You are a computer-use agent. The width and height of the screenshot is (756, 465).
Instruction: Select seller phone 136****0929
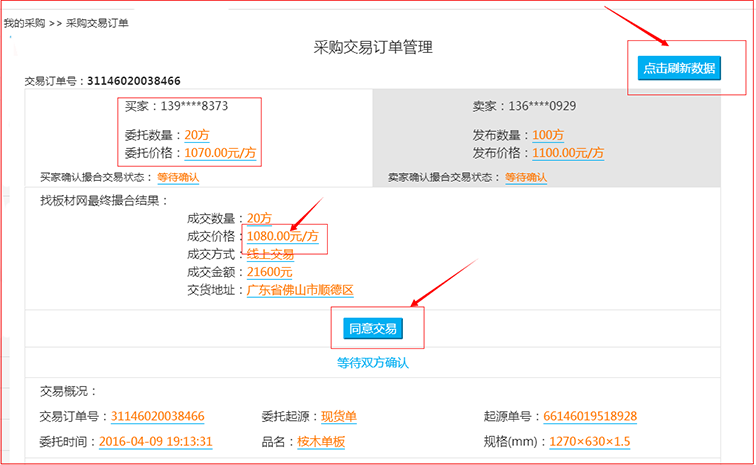click(x=542, y=106)
